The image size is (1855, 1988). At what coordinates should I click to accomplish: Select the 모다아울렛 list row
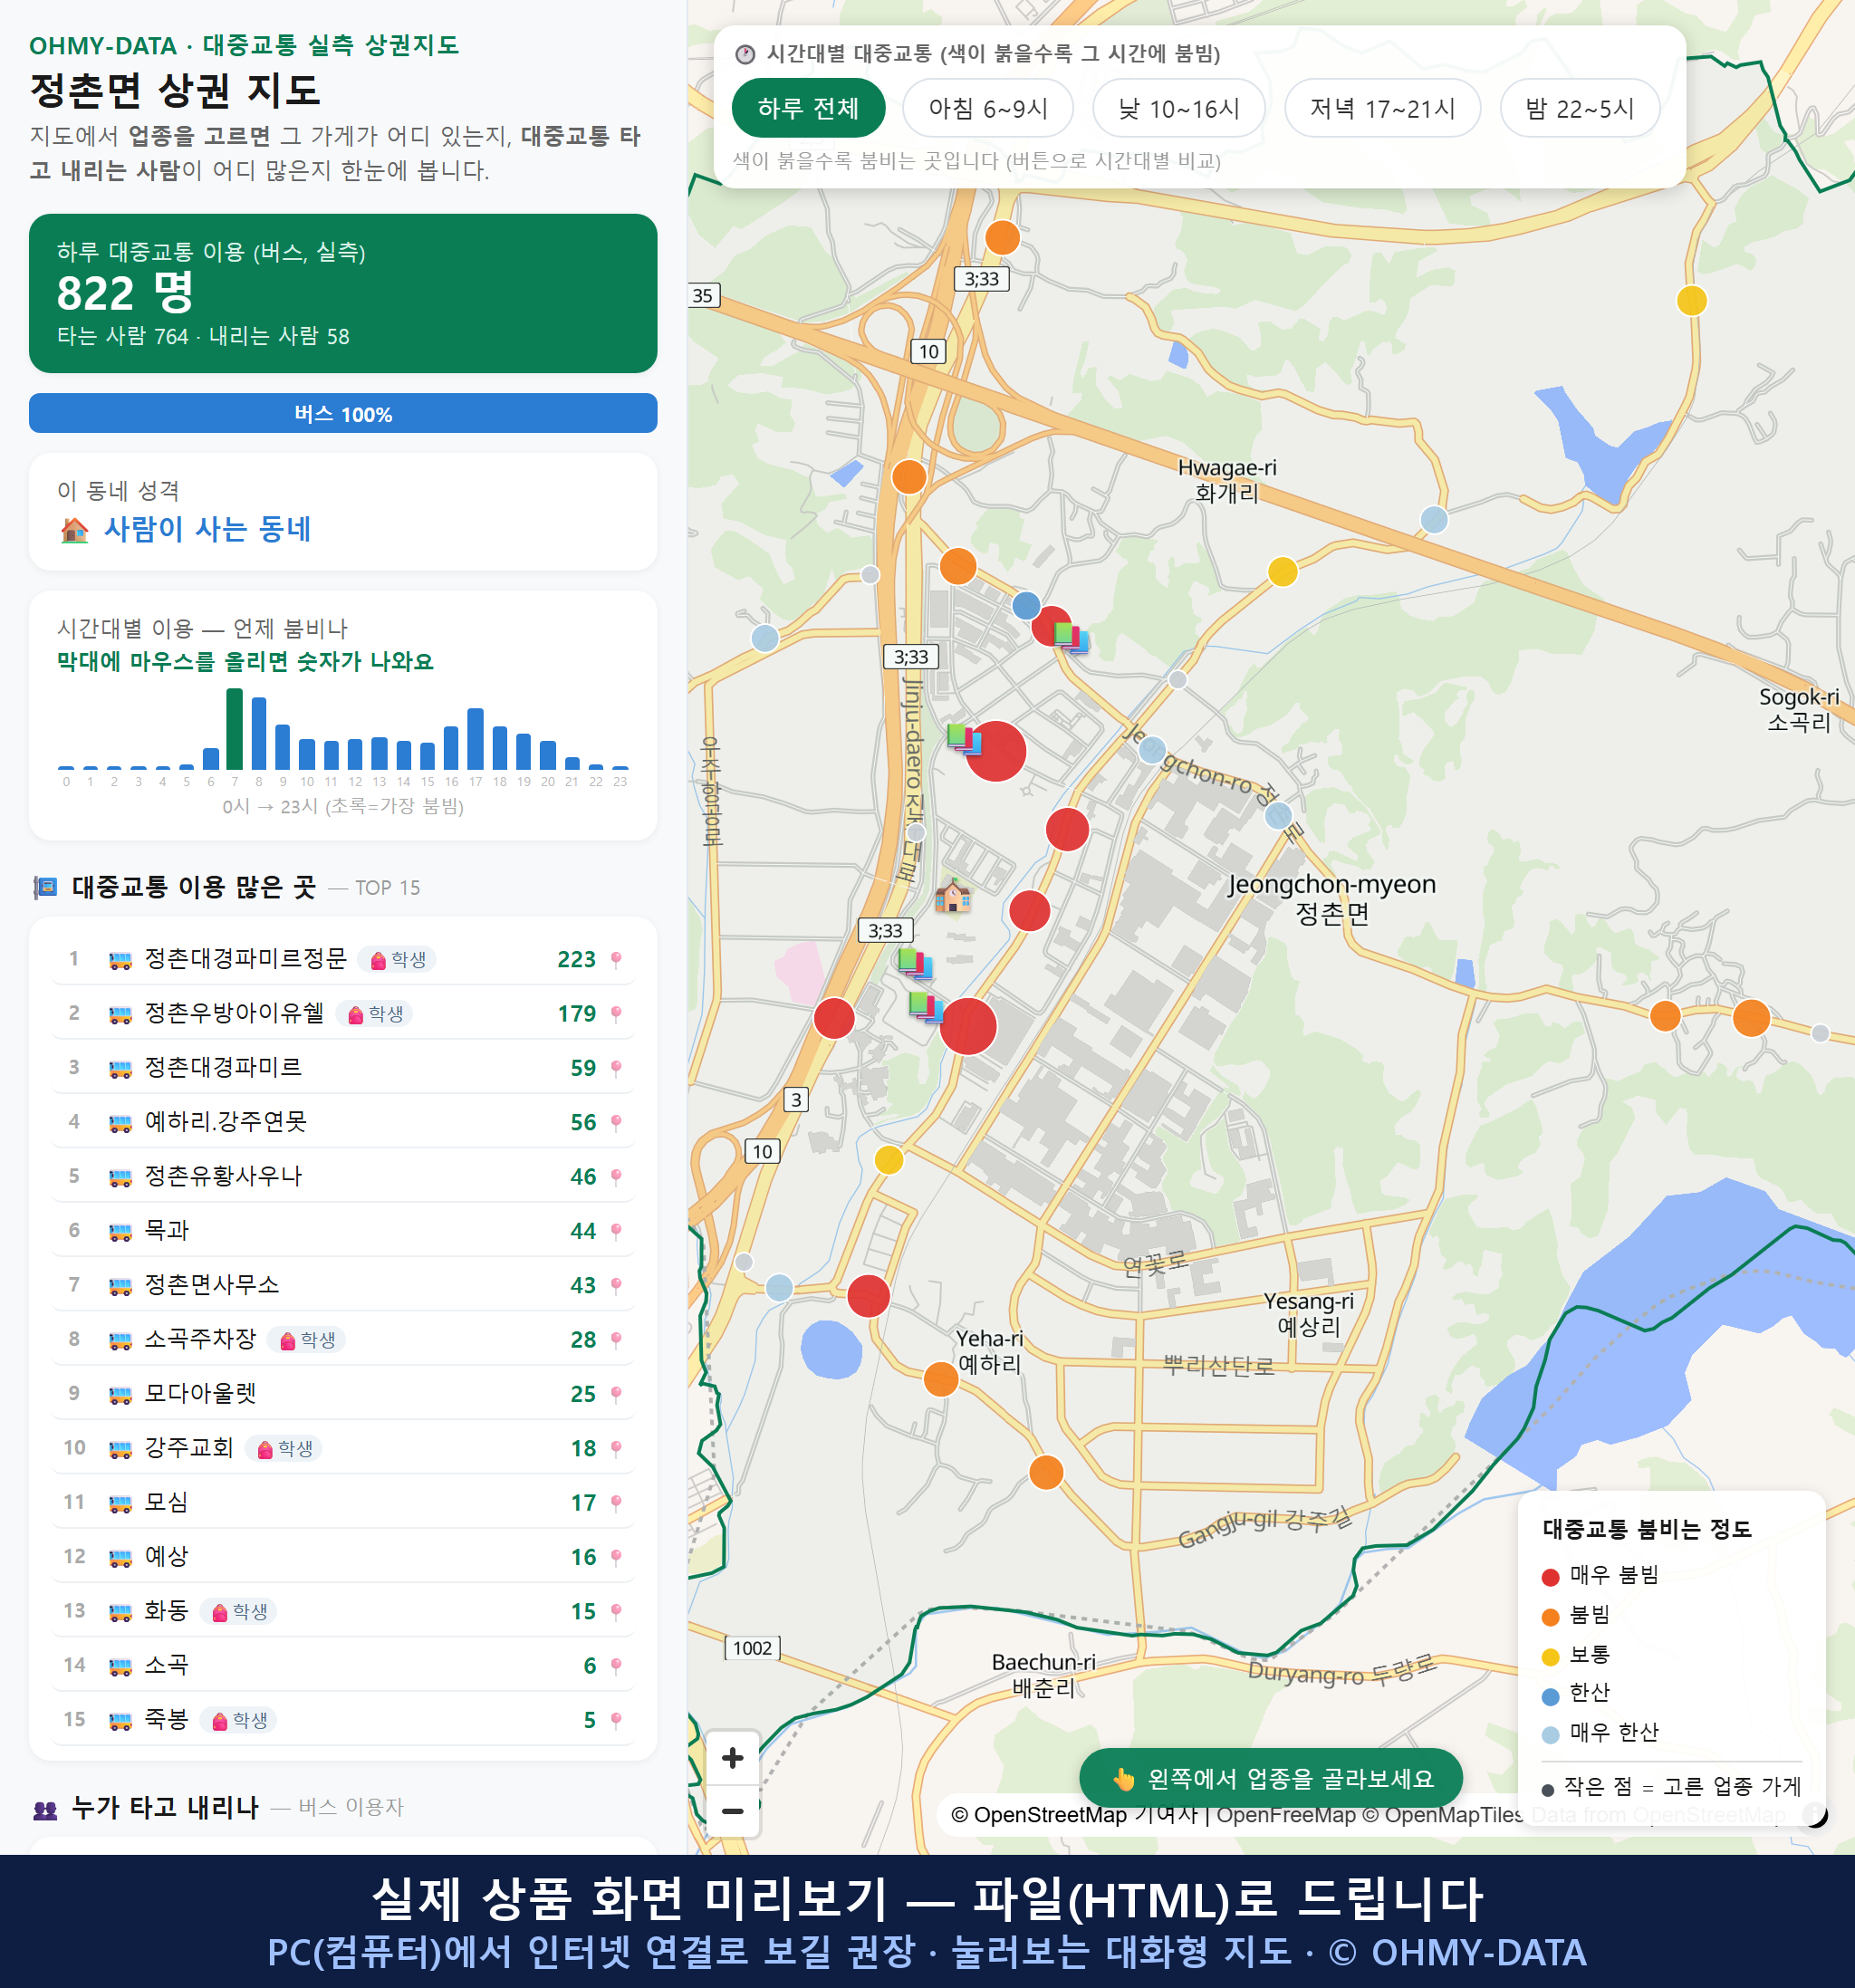pyautogui.click(x=343, y=1394)
